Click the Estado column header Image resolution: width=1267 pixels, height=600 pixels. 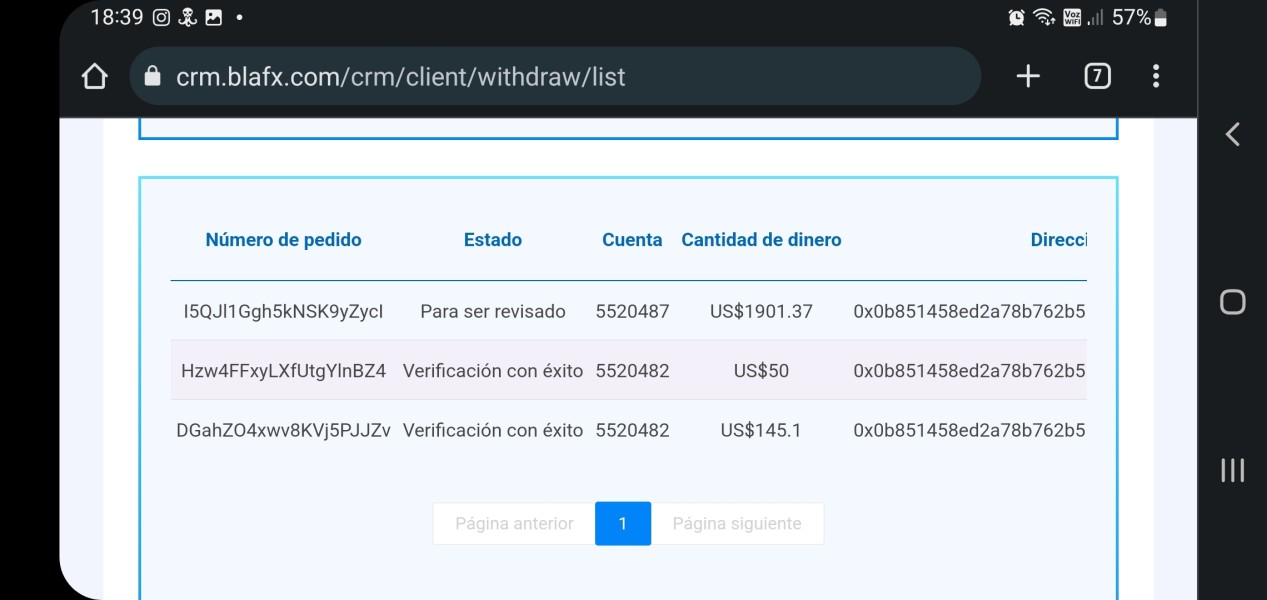tap(493, 240)
